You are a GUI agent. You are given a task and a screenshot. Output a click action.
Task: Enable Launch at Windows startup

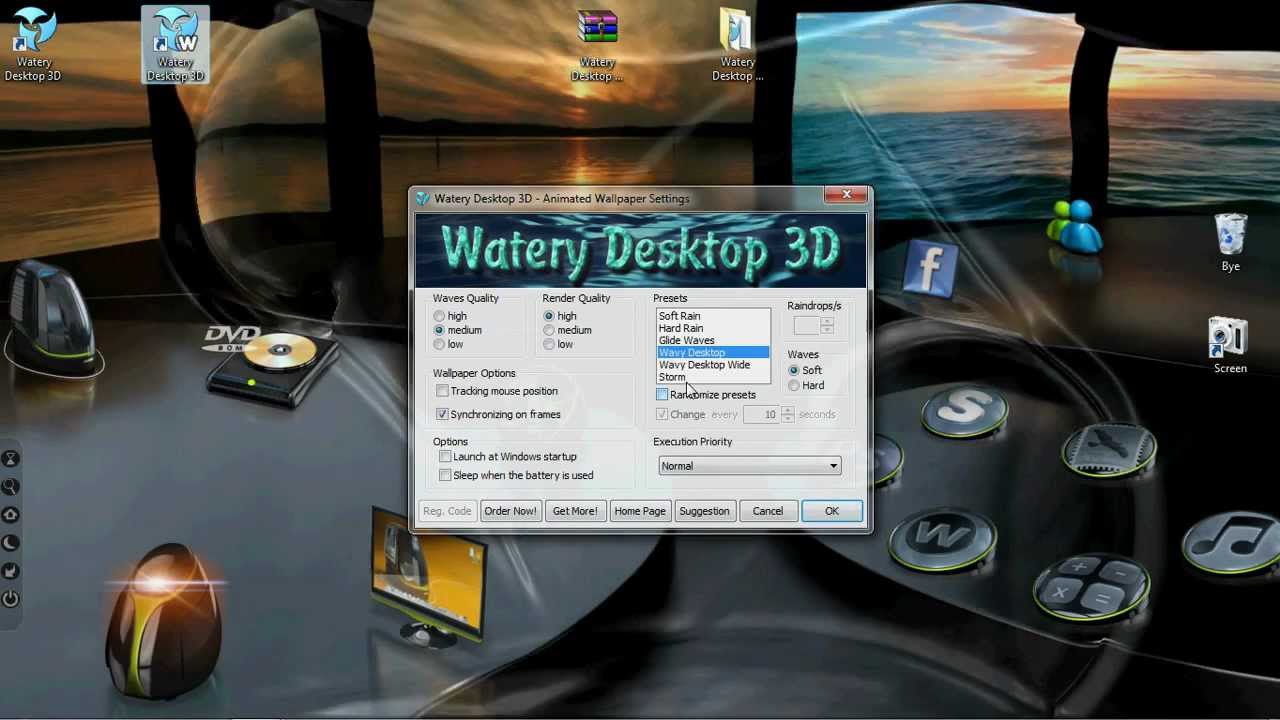pyautogui.click(x=445, y=456)
